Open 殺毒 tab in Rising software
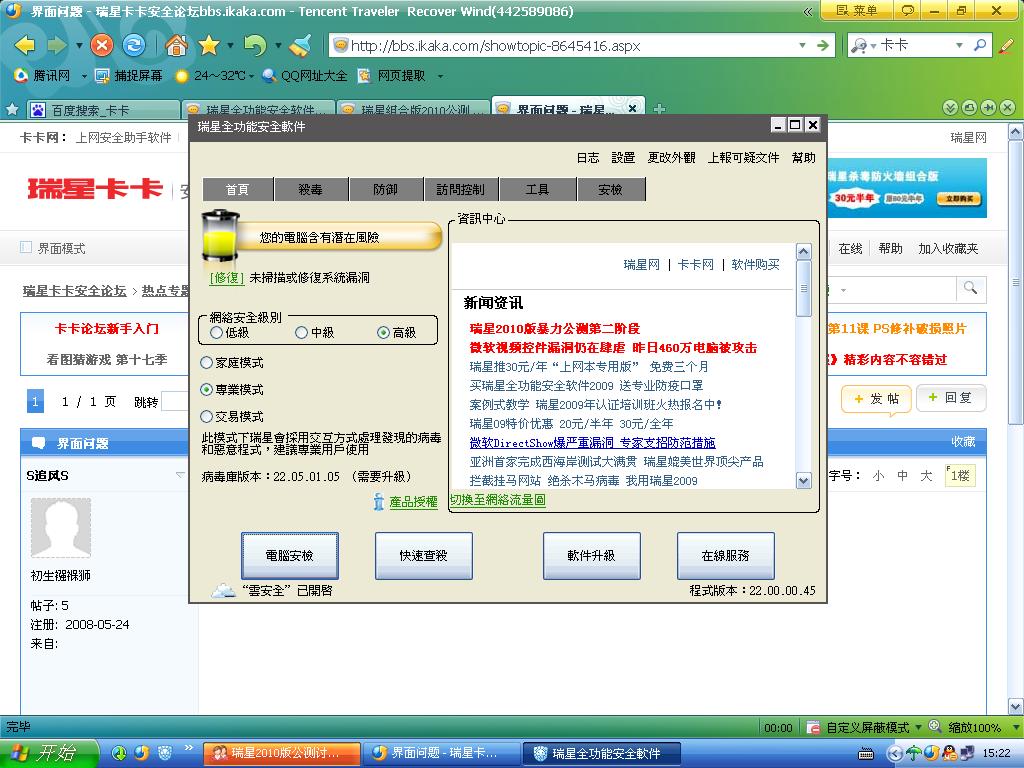 311,189
